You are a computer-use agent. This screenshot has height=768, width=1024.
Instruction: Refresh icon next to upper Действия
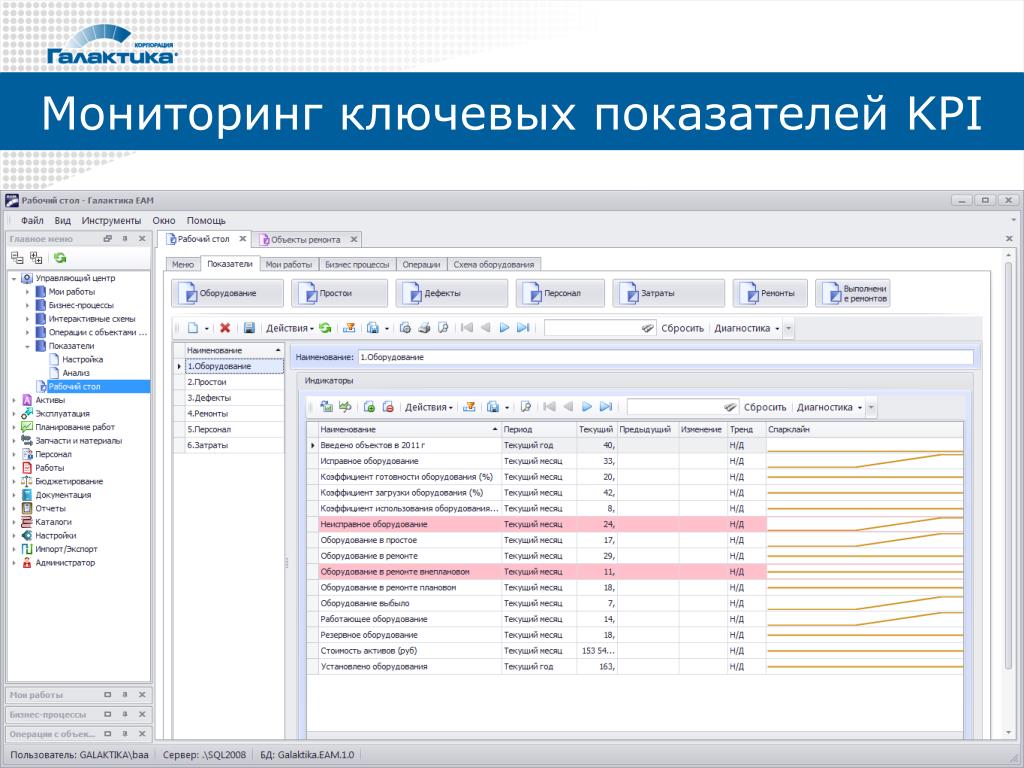point(325,328)
